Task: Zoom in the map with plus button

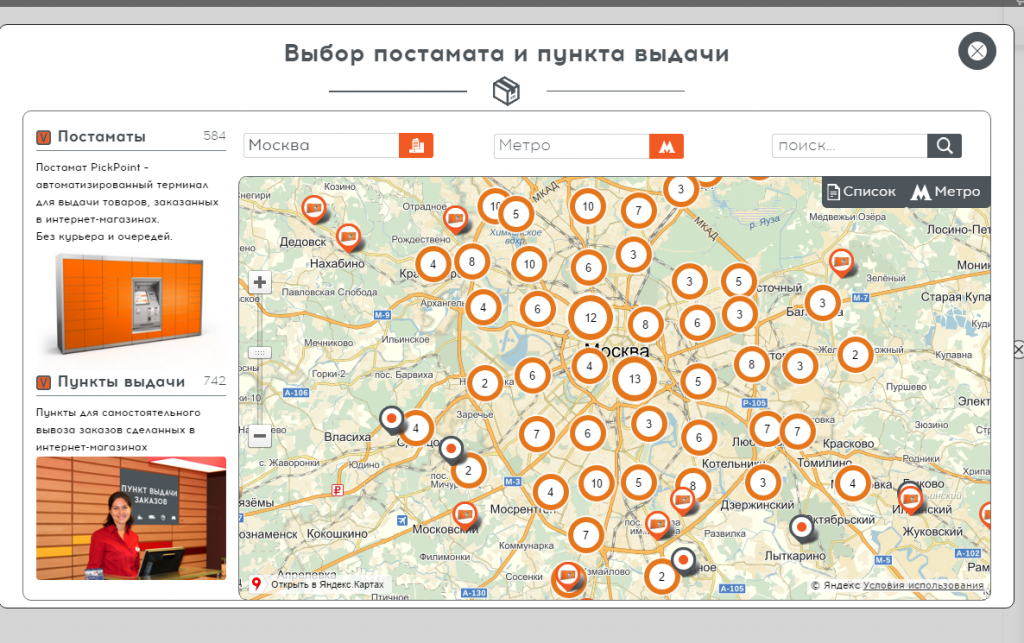Action: coord(260,282)
